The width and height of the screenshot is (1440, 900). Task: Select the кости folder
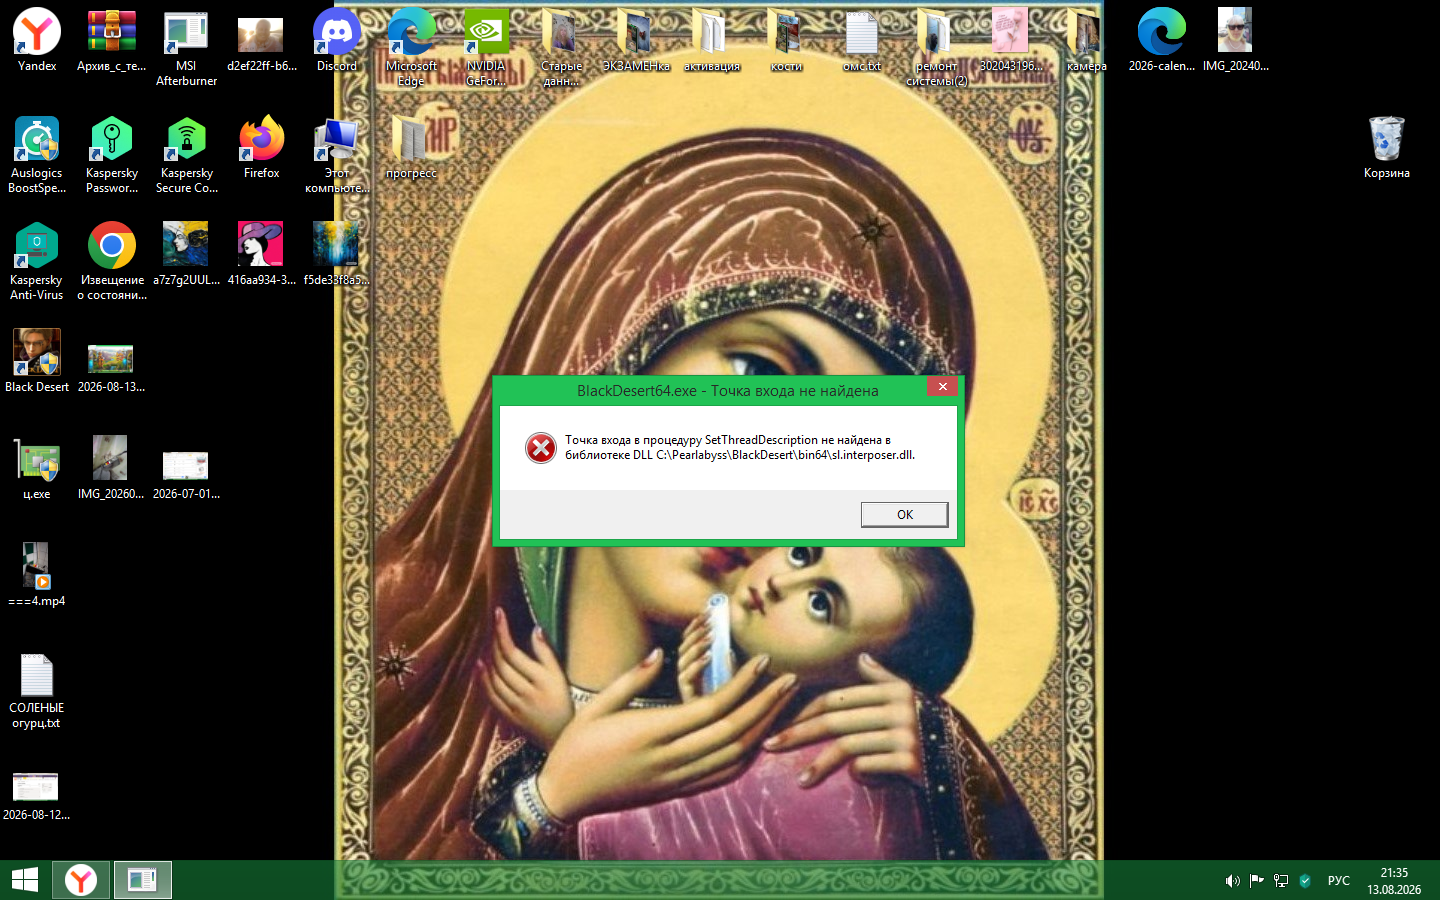tap(786, 41)
